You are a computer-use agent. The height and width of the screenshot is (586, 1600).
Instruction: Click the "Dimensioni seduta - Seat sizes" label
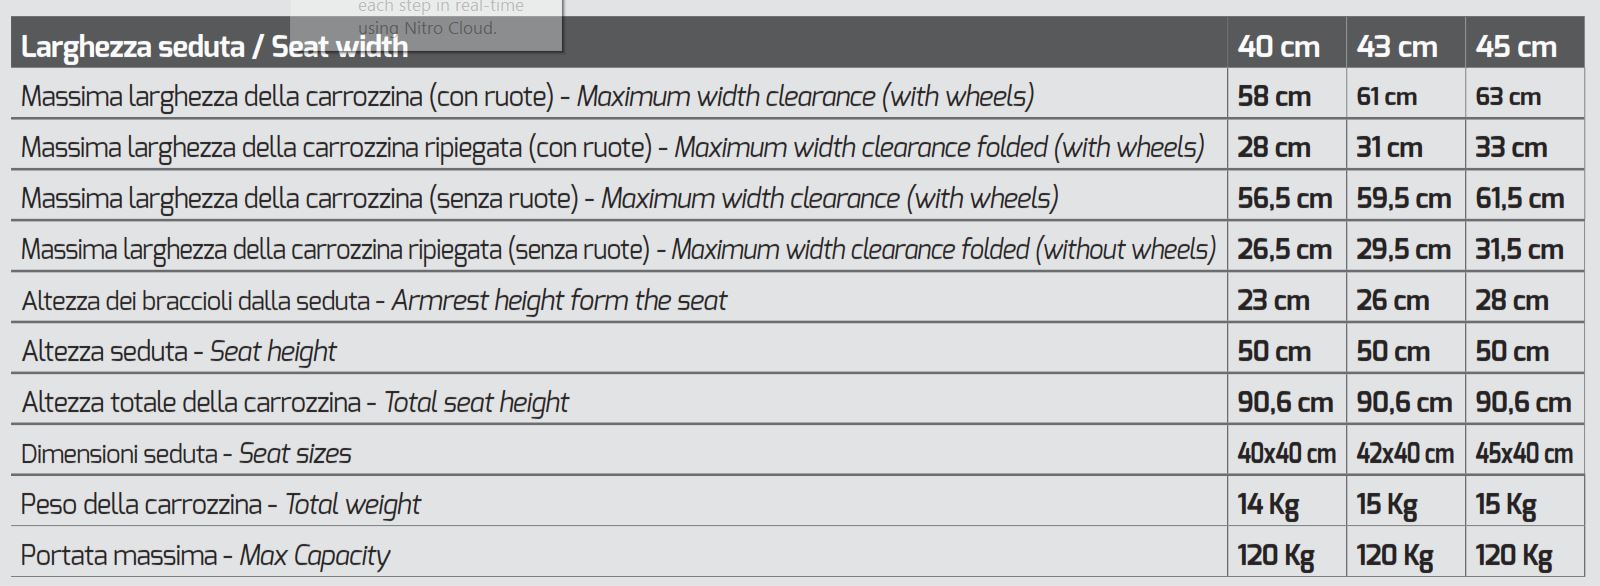click(186, 454)
